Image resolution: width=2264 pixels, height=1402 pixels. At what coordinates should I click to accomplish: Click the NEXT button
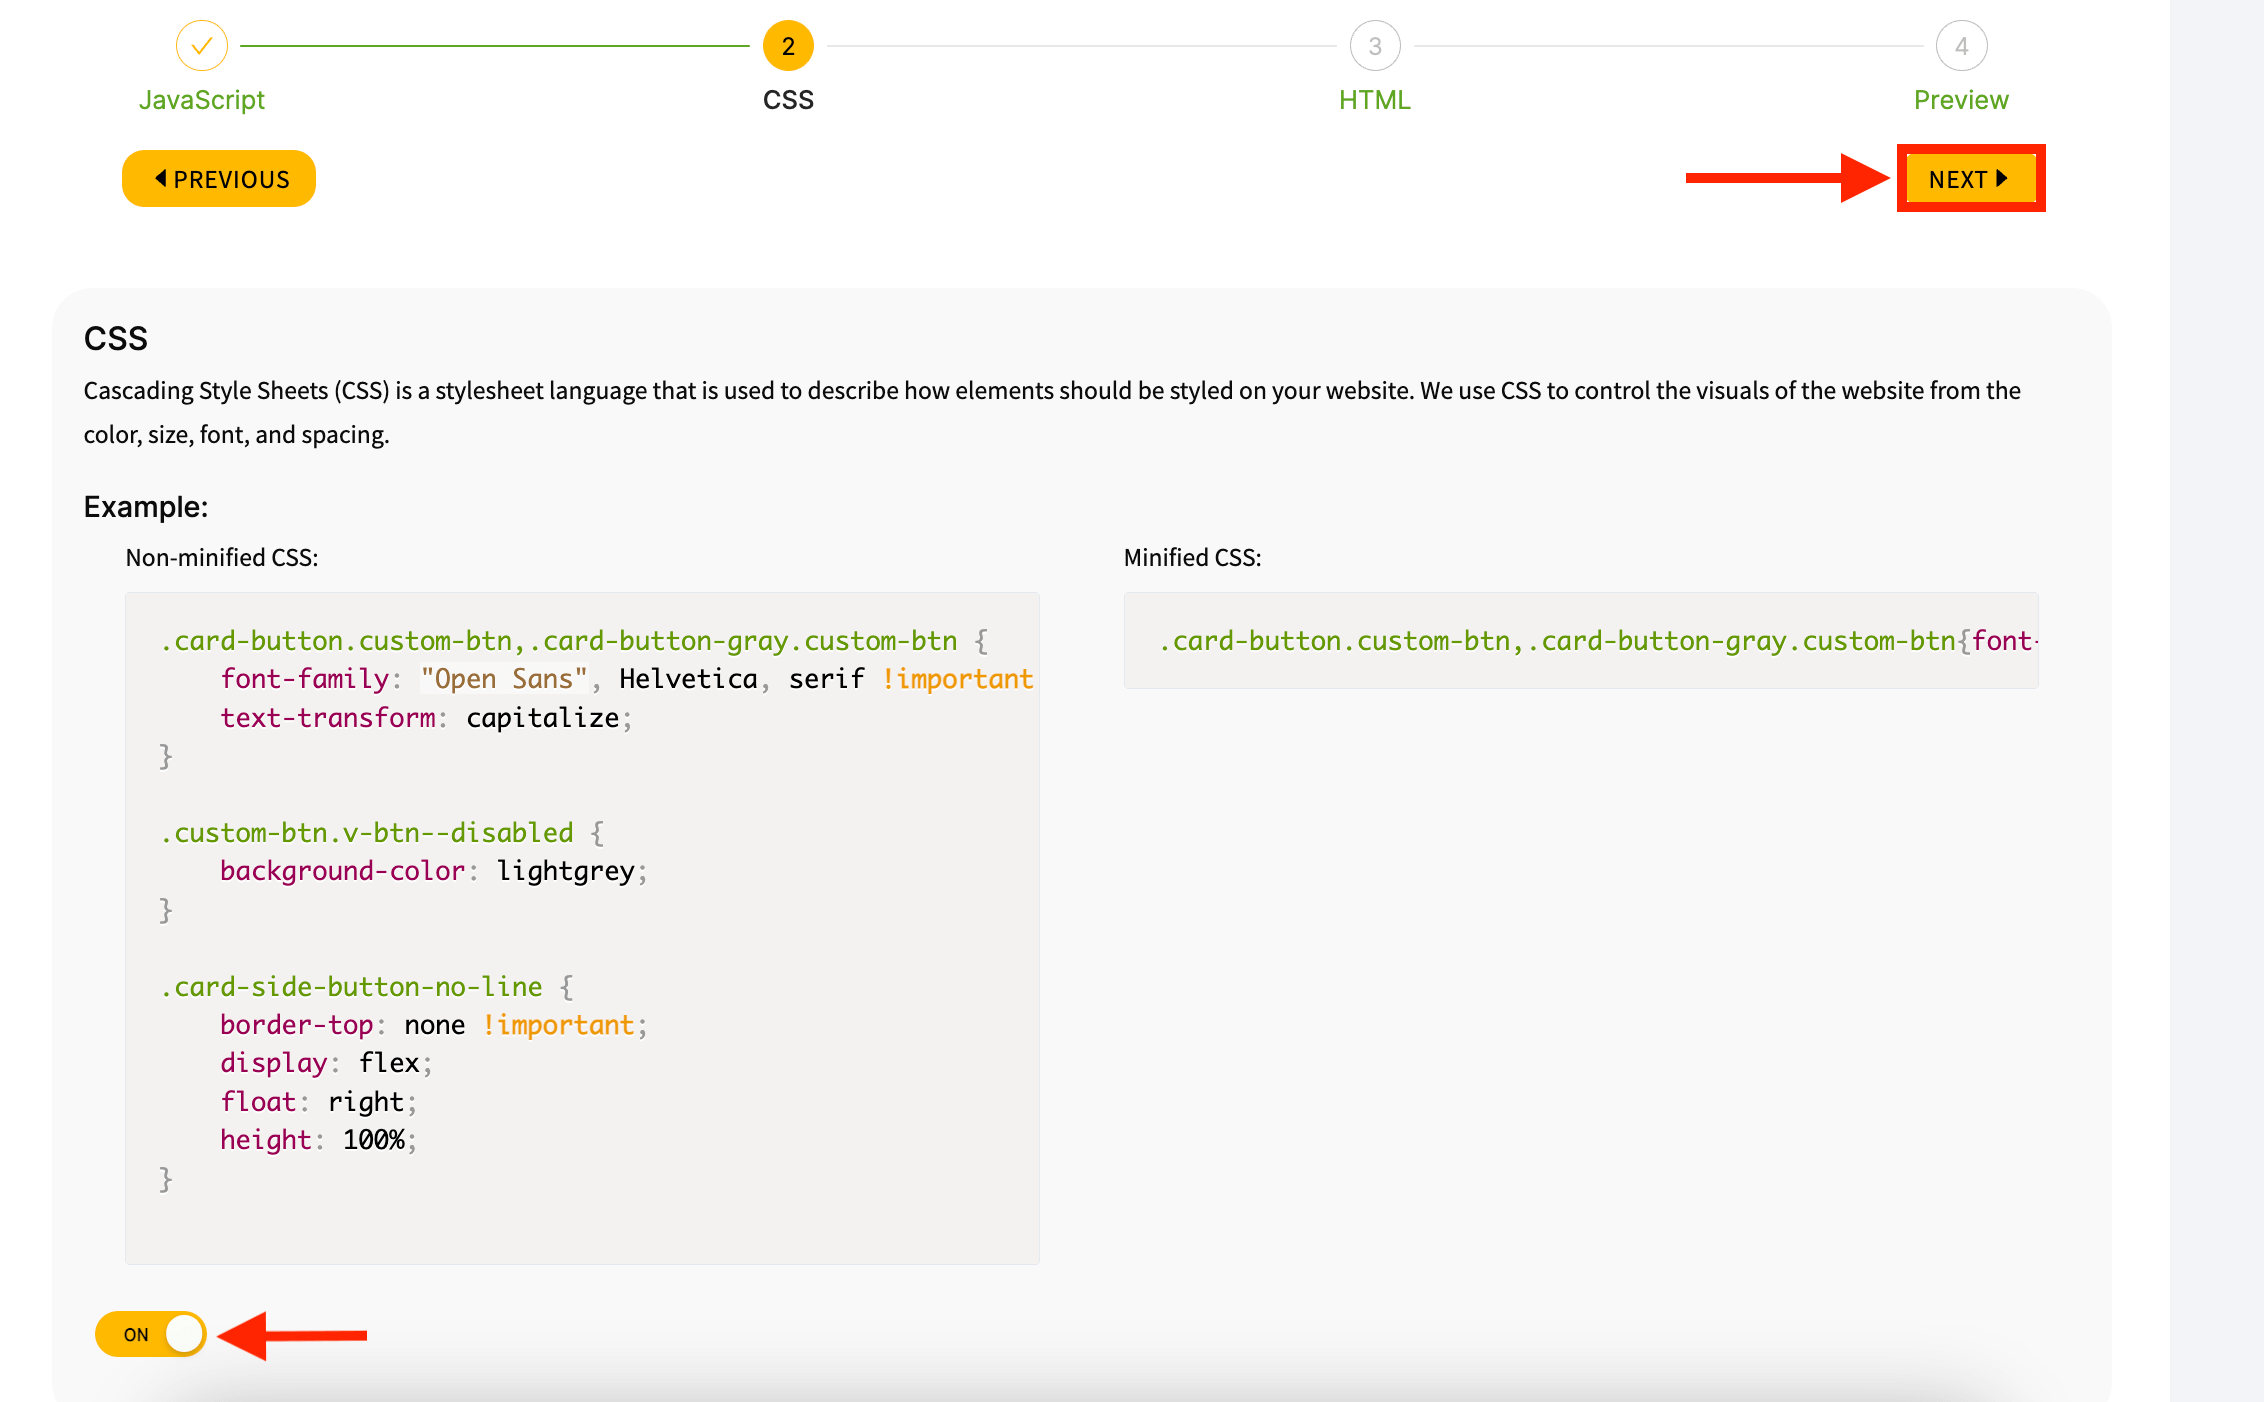(1970, 179)
